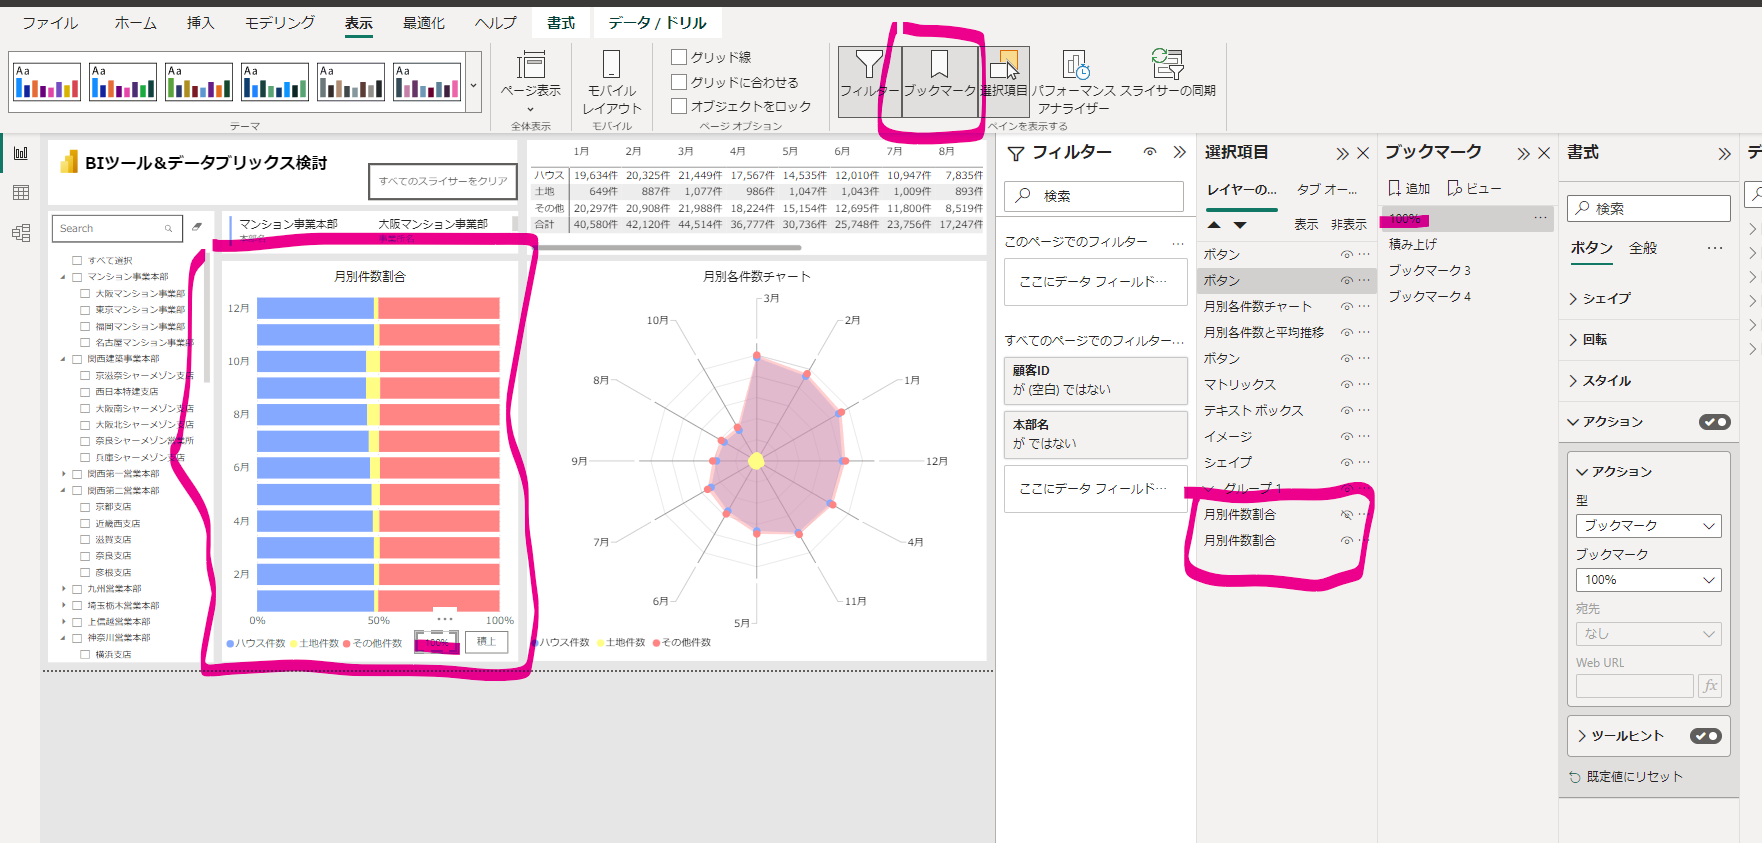This screenshot has height=843, width=1762.
Task: Switch to Report view in sidebar
Action: (x=20, y=153)
